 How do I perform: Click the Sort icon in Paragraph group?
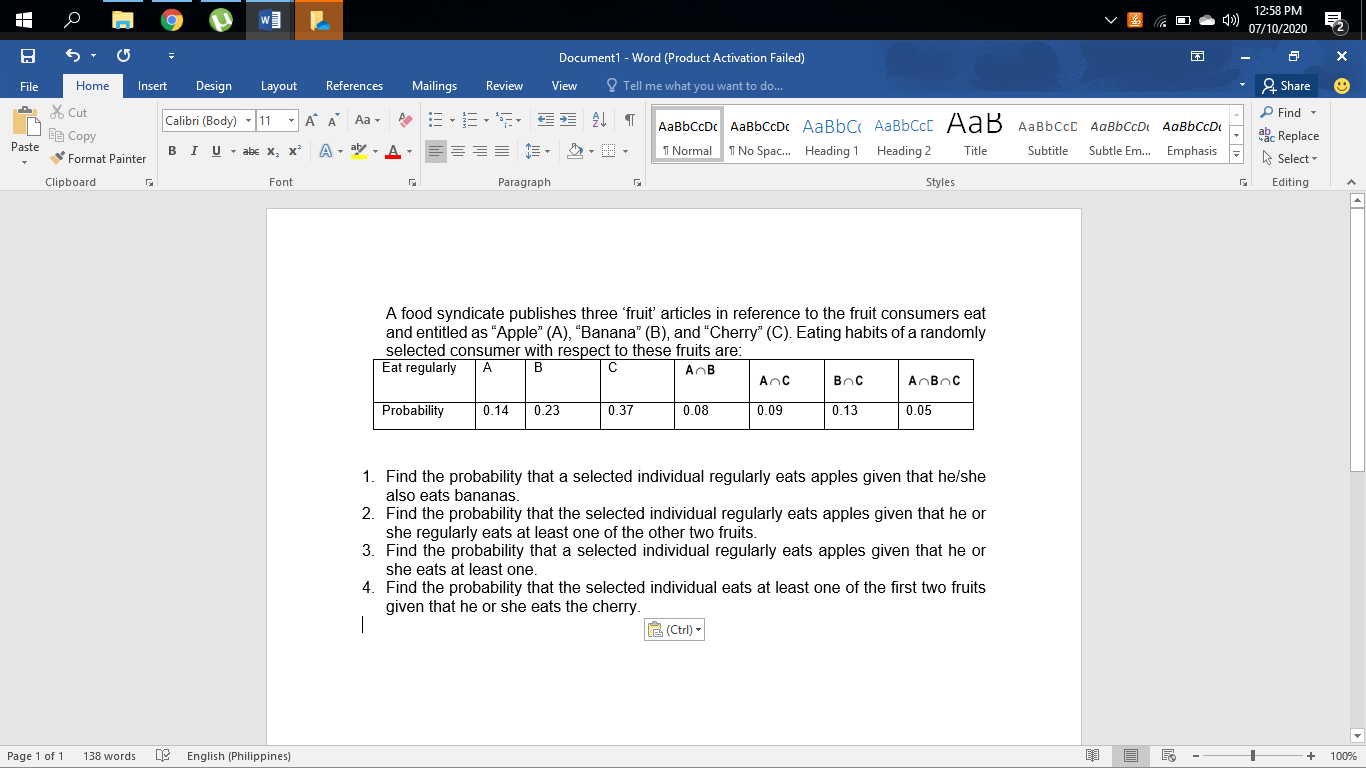(599, 118)
